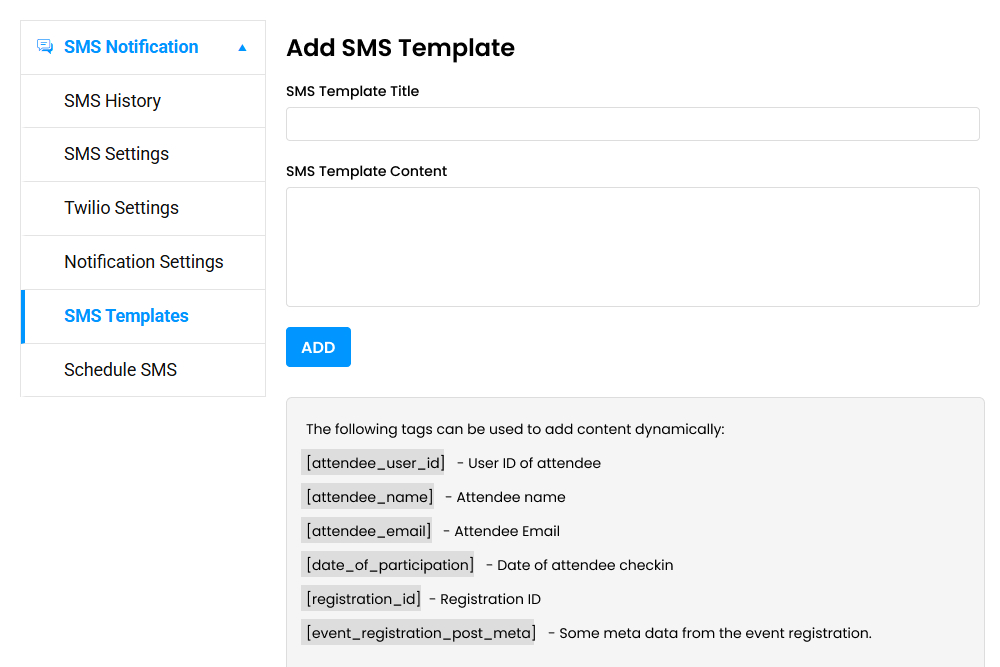Collapse the SMS Notification menu
This screenshot has height=667, width=1000.
point(241,46)
